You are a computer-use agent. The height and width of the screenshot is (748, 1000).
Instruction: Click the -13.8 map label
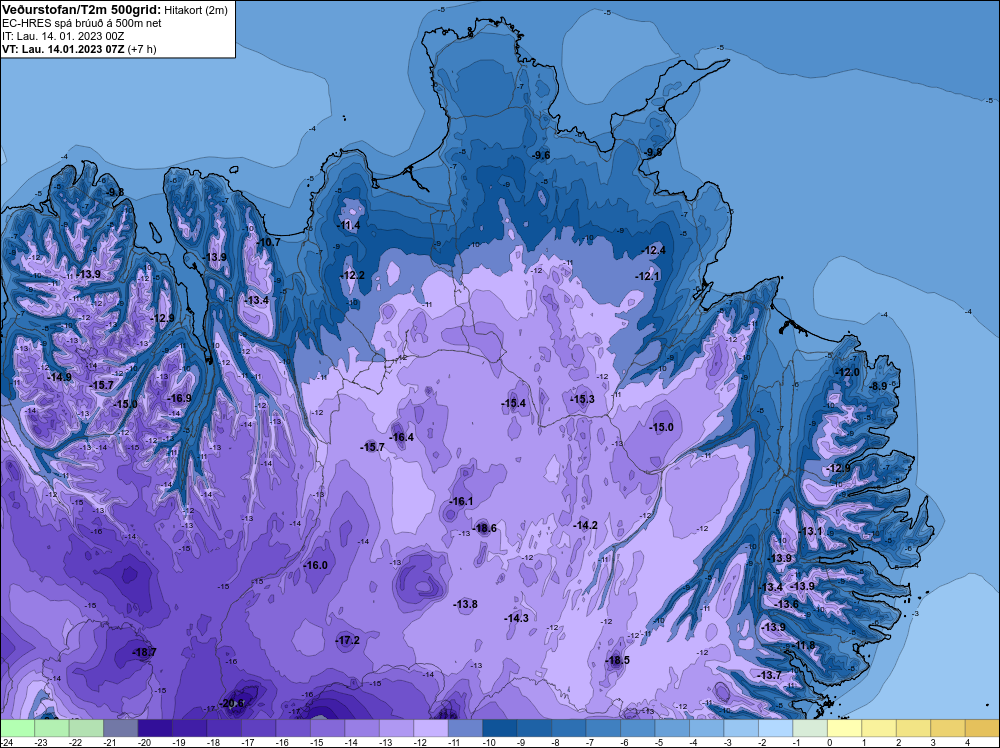click(466, 603)
